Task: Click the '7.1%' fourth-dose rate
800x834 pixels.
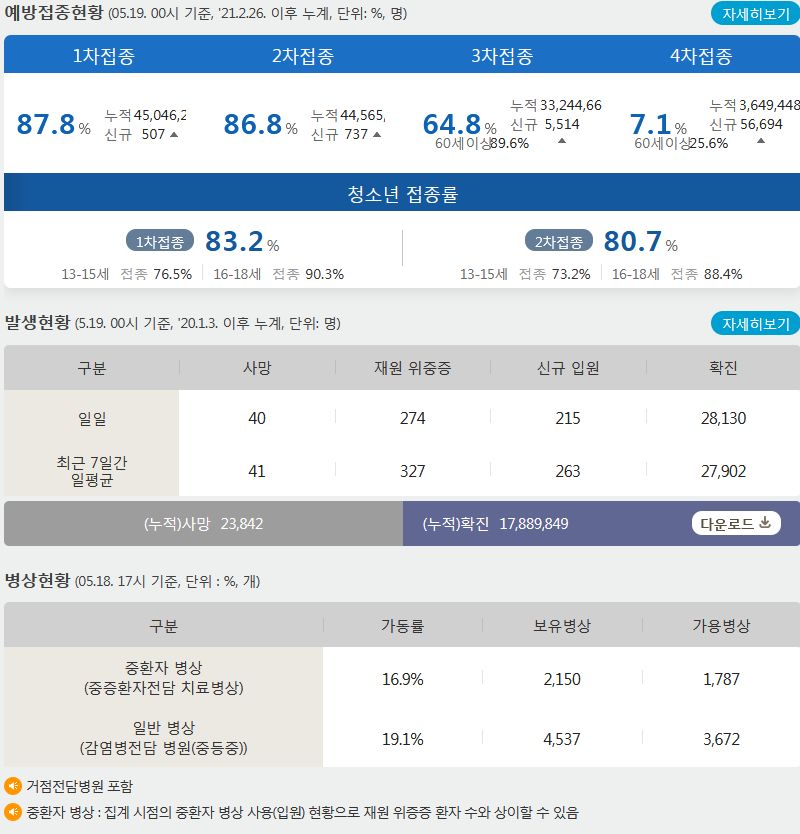Action: tap(658, 124)
